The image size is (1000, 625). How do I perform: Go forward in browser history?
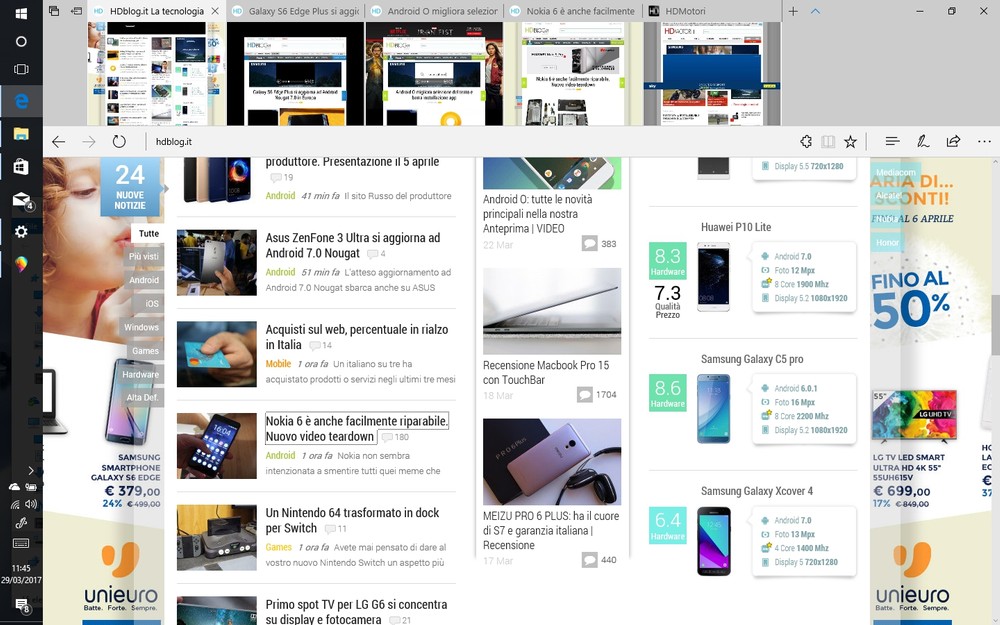click(89, 142)
